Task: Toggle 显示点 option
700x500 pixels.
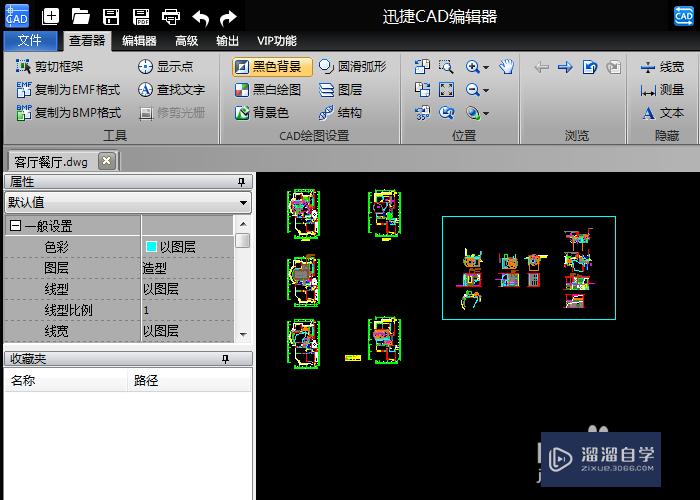Action: 165,67
